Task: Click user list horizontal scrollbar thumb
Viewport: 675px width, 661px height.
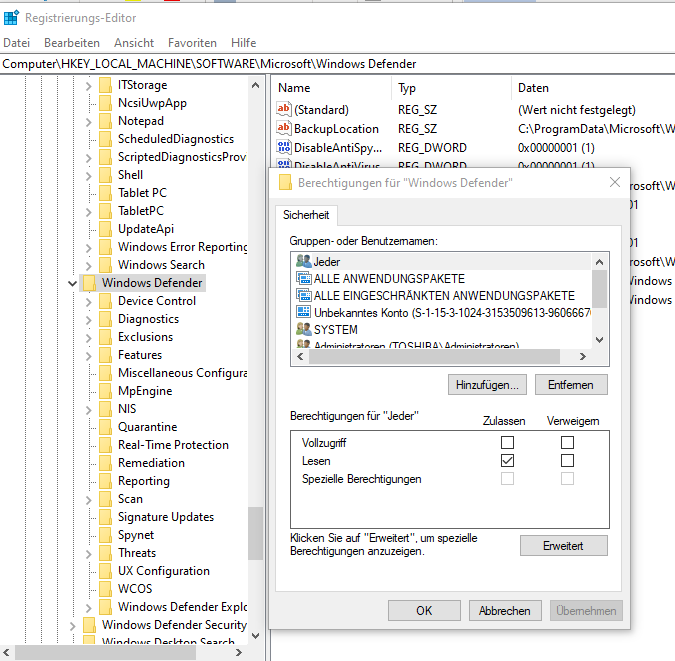Action: click(434, 357)
